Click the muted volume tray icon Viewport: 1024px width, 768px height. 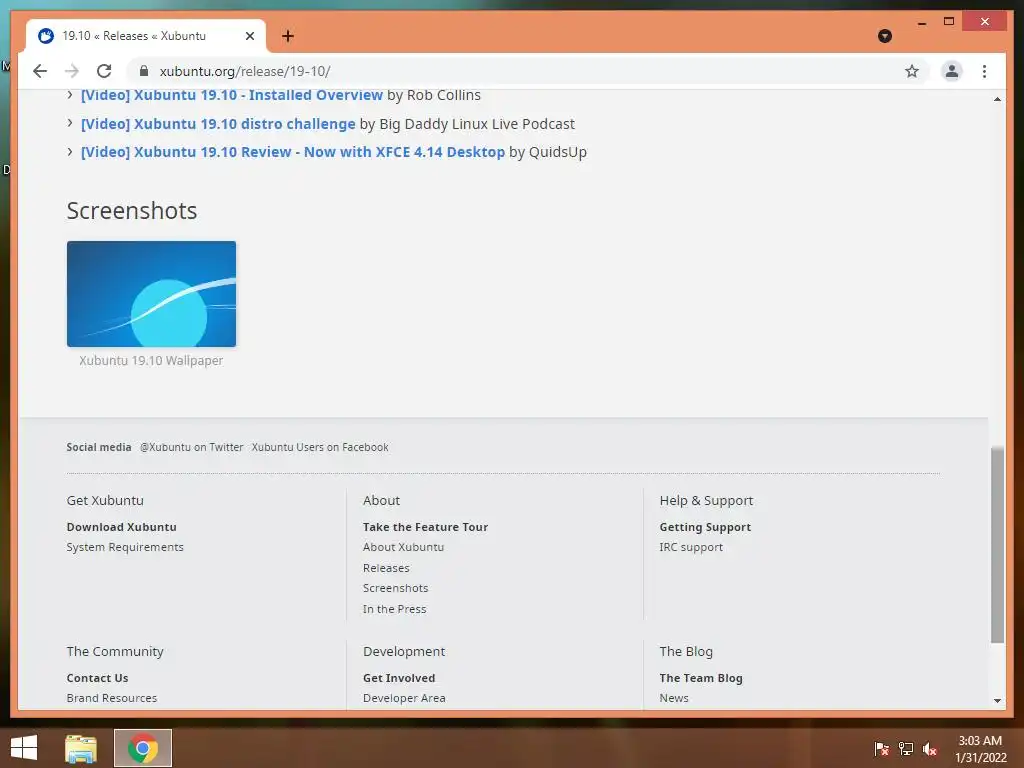[930, 749]
